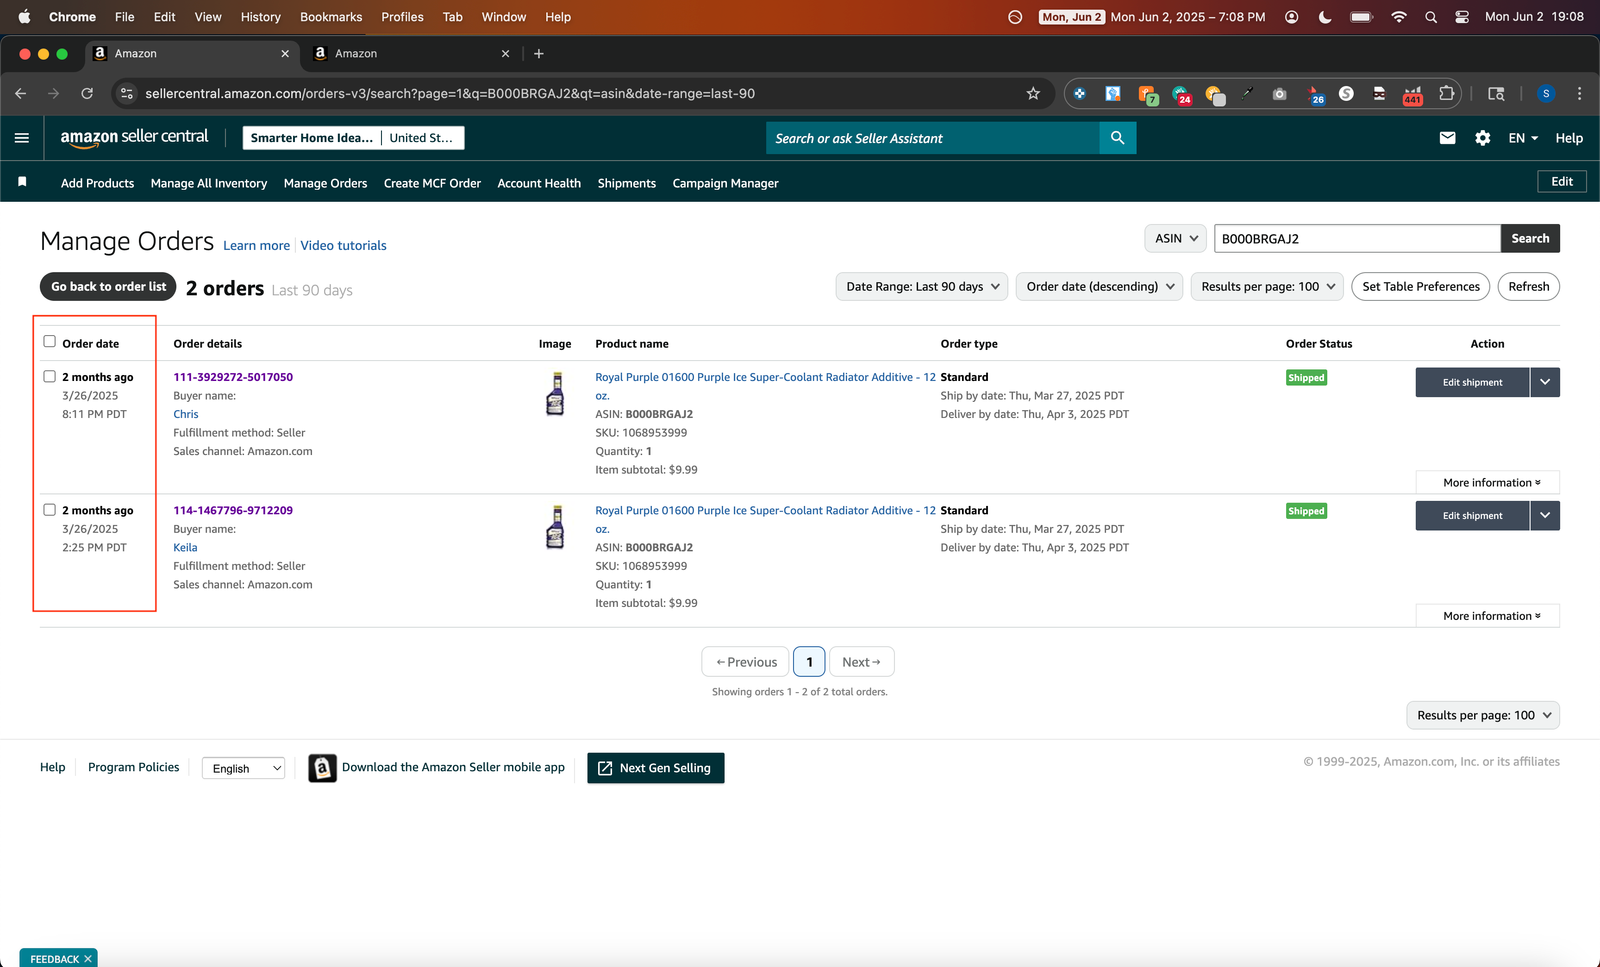Image resolution: width=1600 pixels, height=967 pixels.
Task: Open the ASIN search type dropdown
Action: (x=1176, y=238)
